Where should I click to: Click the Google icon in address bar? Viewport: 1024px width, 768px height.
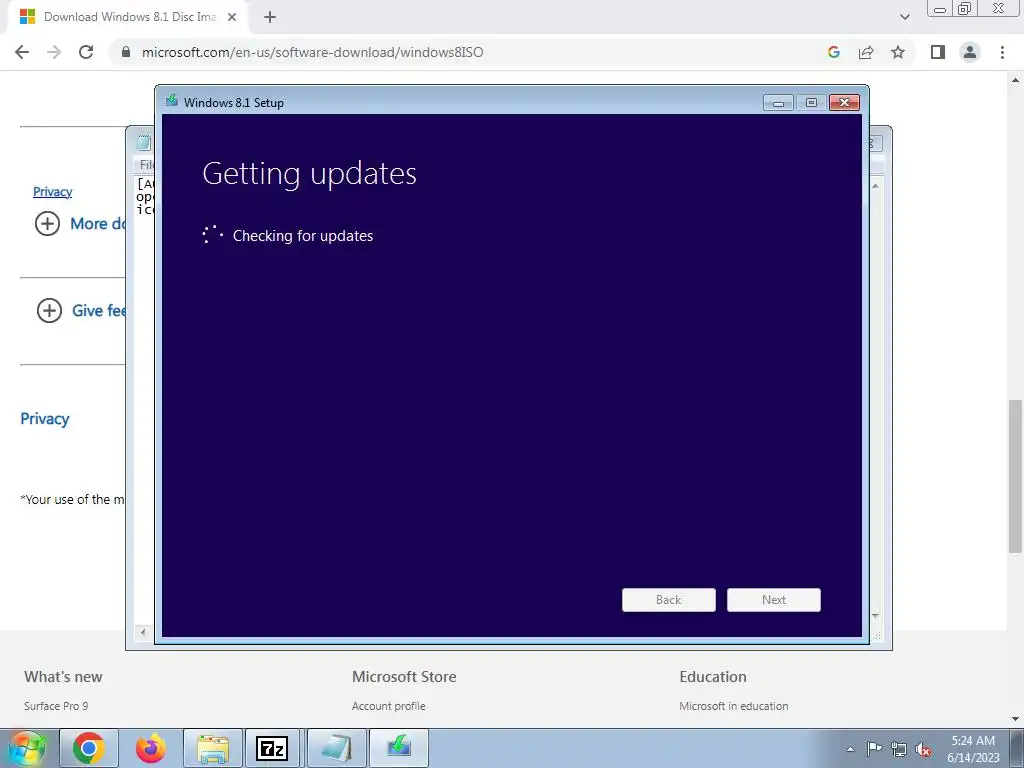(833, 52)
